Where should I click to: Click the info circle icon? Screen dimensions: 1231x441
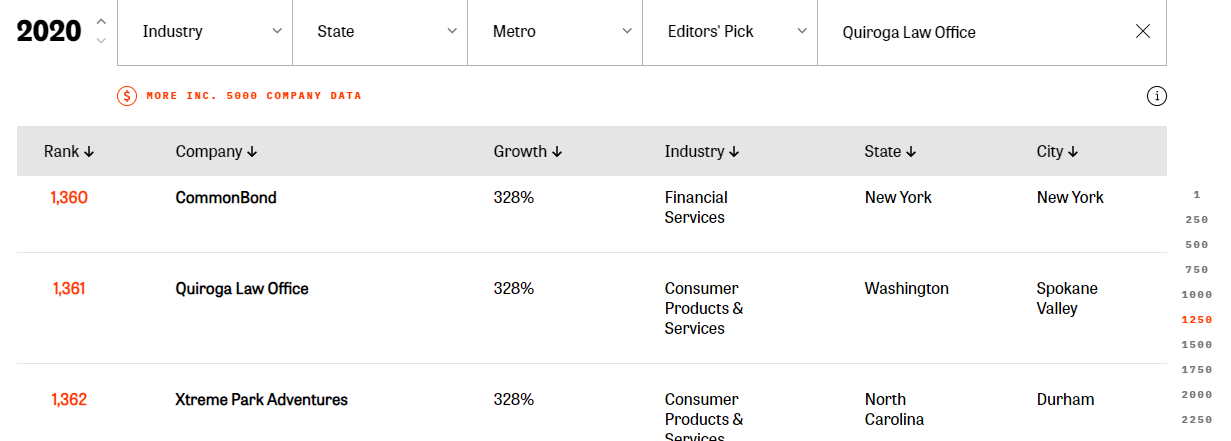pos(1157,96)
